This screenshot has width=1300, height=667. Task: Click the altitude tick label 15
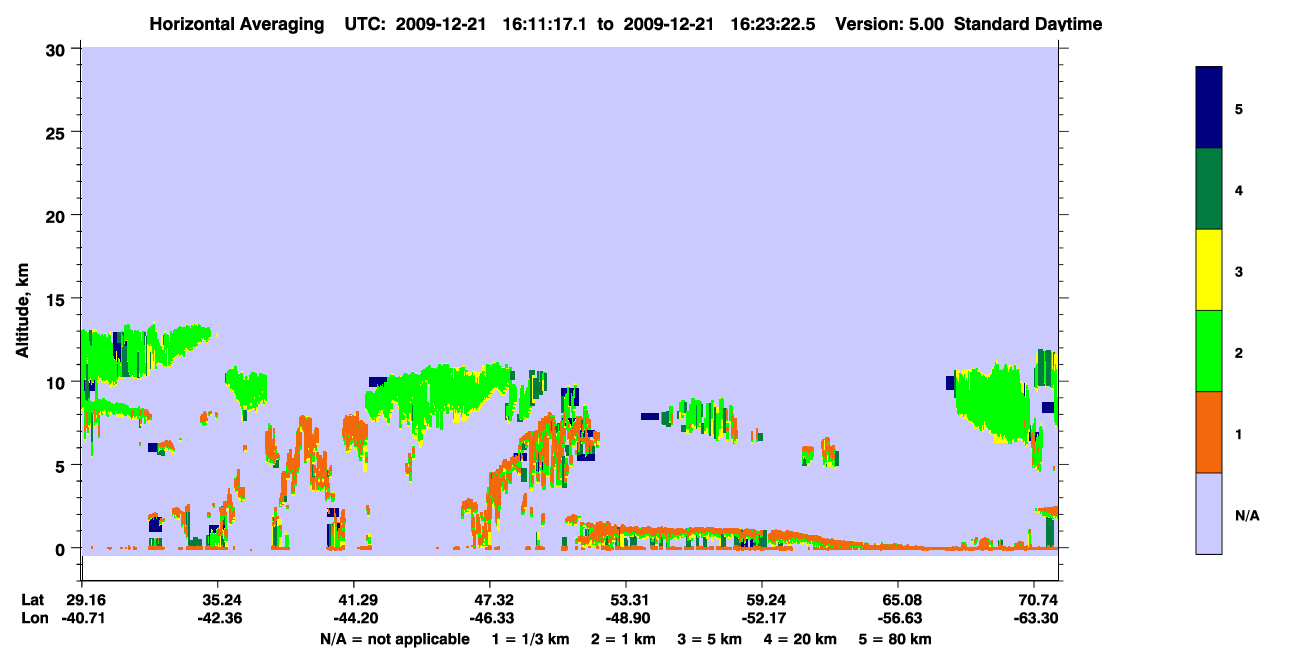[x=58, y=299]
